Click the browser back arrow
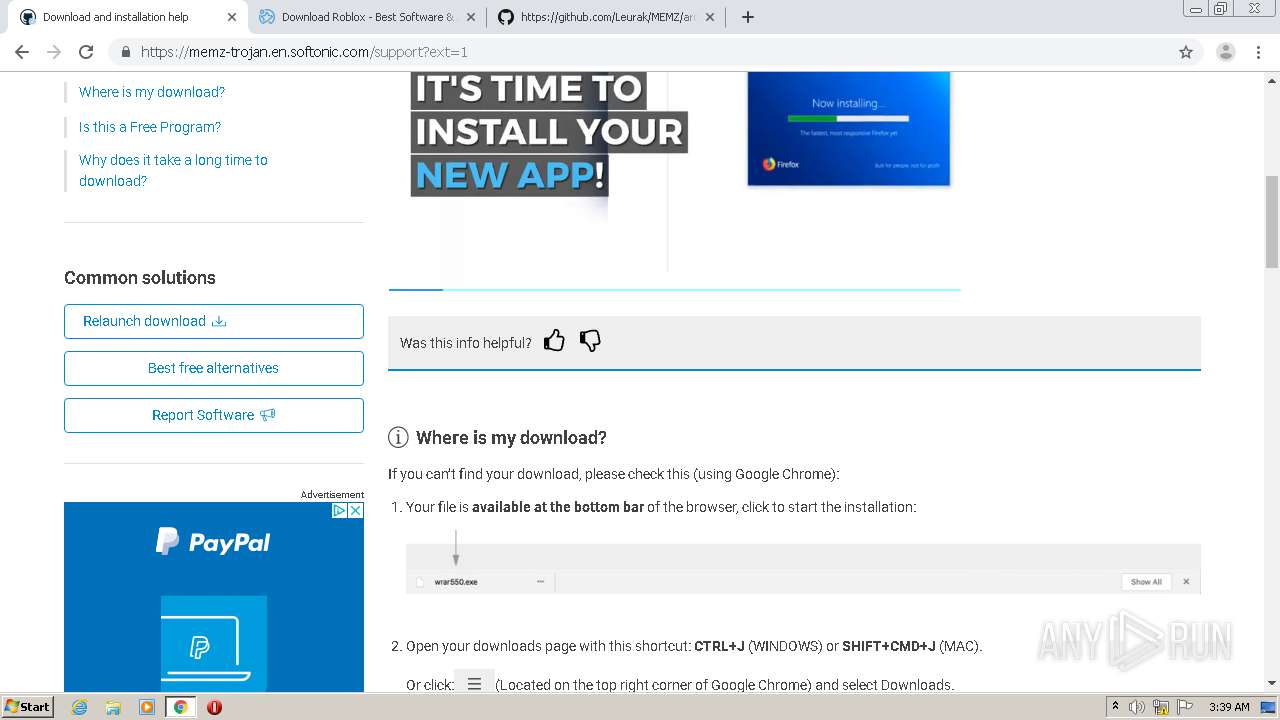Viewport: 1280px width, 720px height. coord(22,52)
